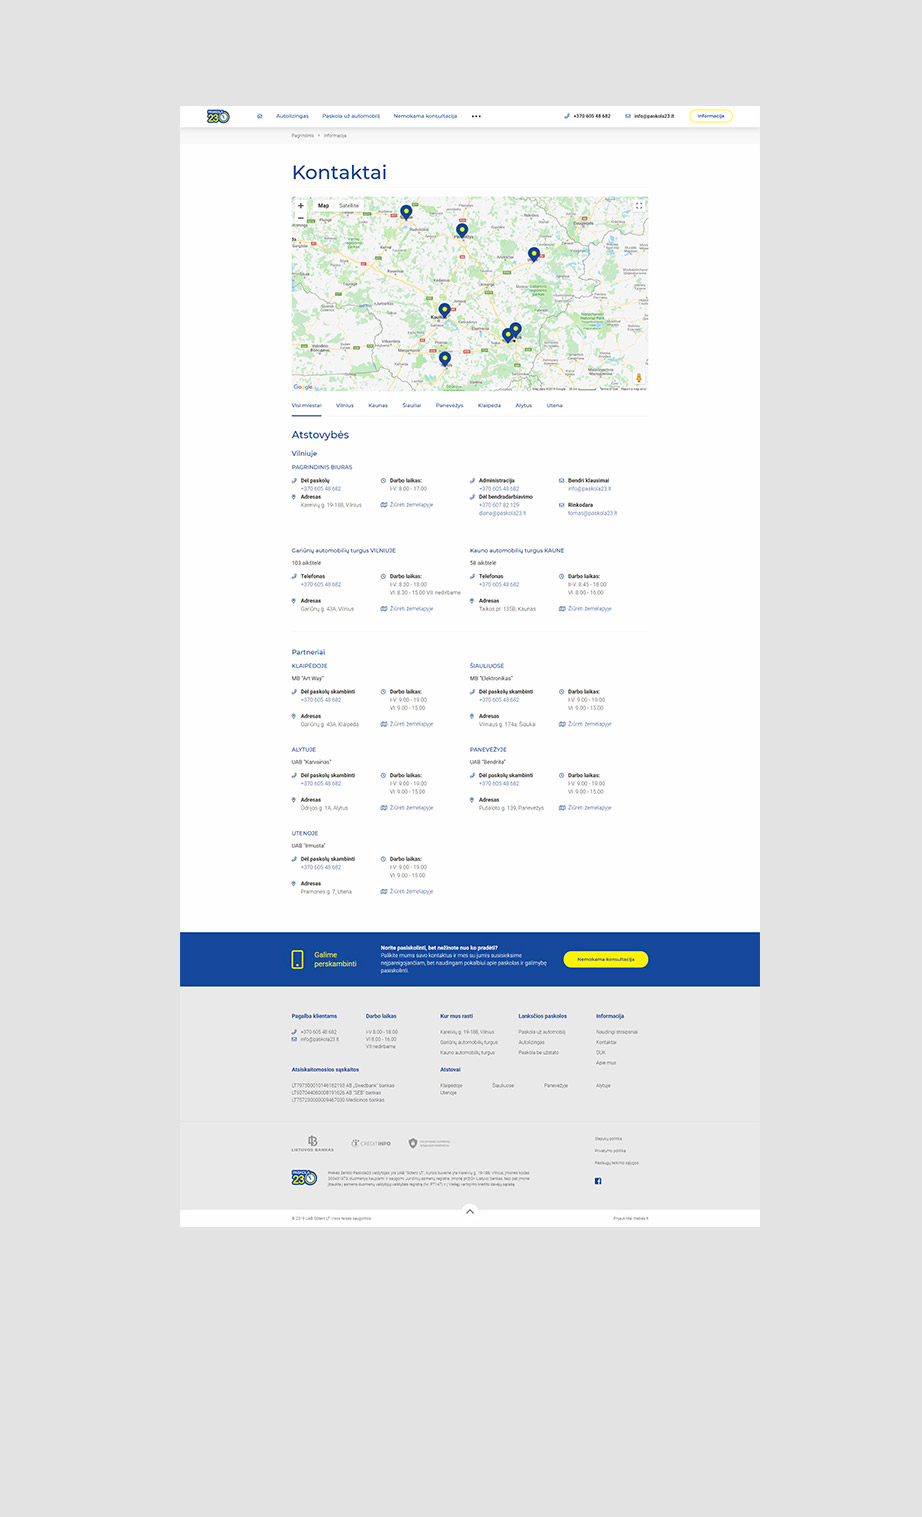922x1517 pixels.
Task: Open the Informacija menu button in the header
Action: pos(711,116)
